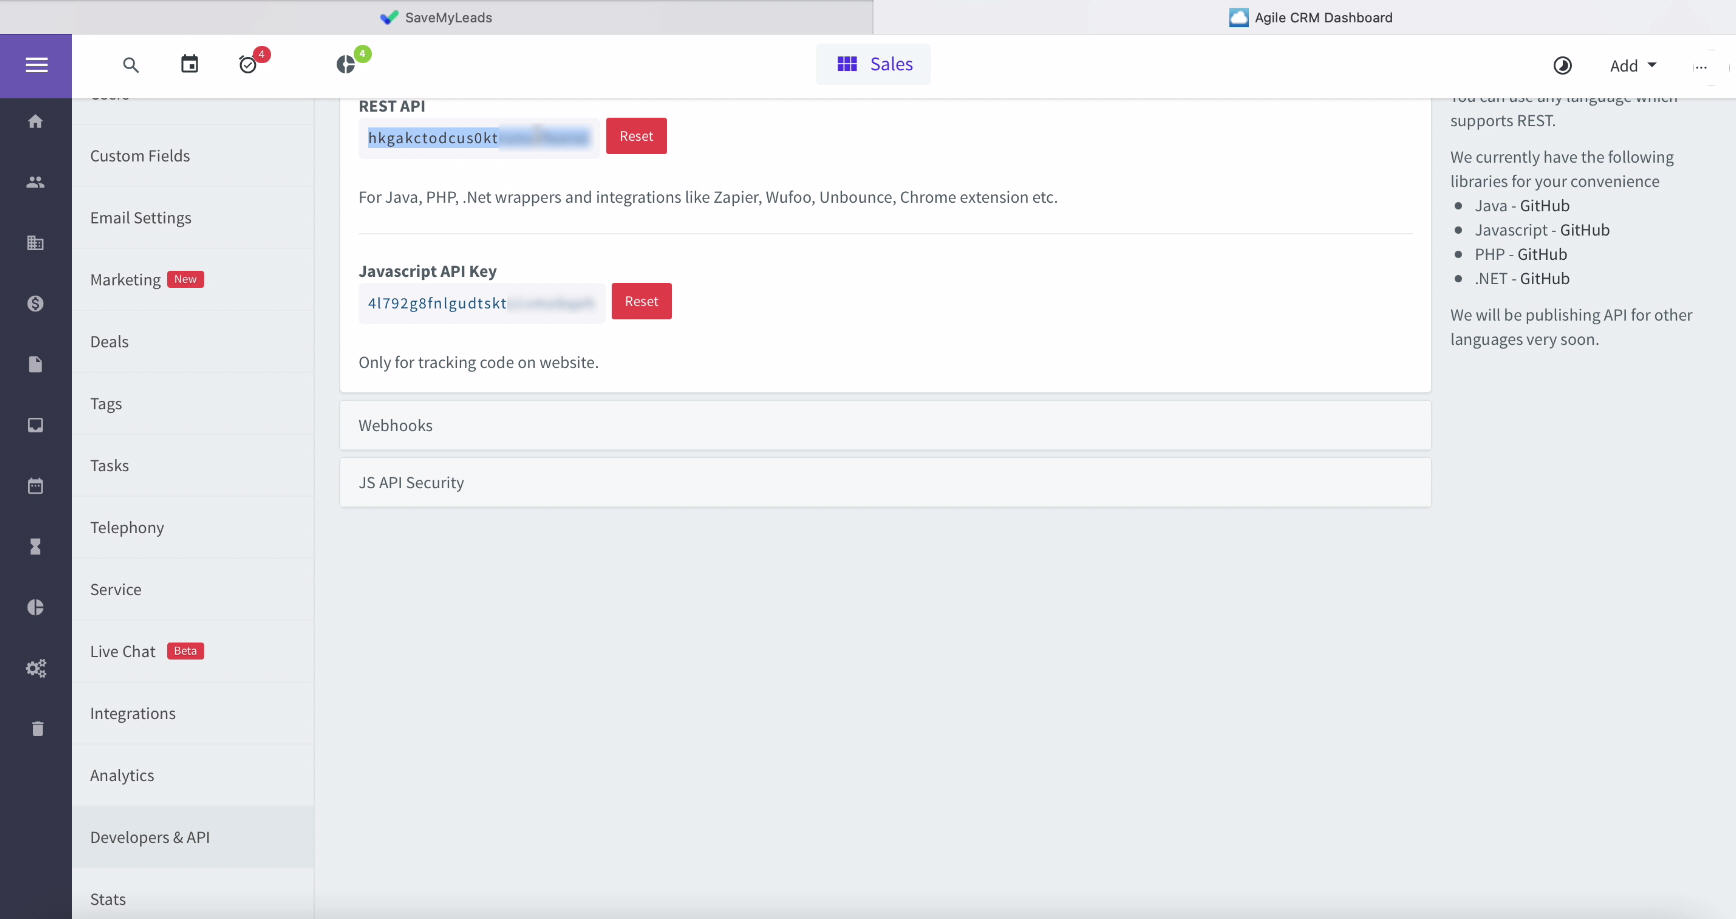
Task: Open the Javascript GitHub link
Action: (x=1585, y=230)
